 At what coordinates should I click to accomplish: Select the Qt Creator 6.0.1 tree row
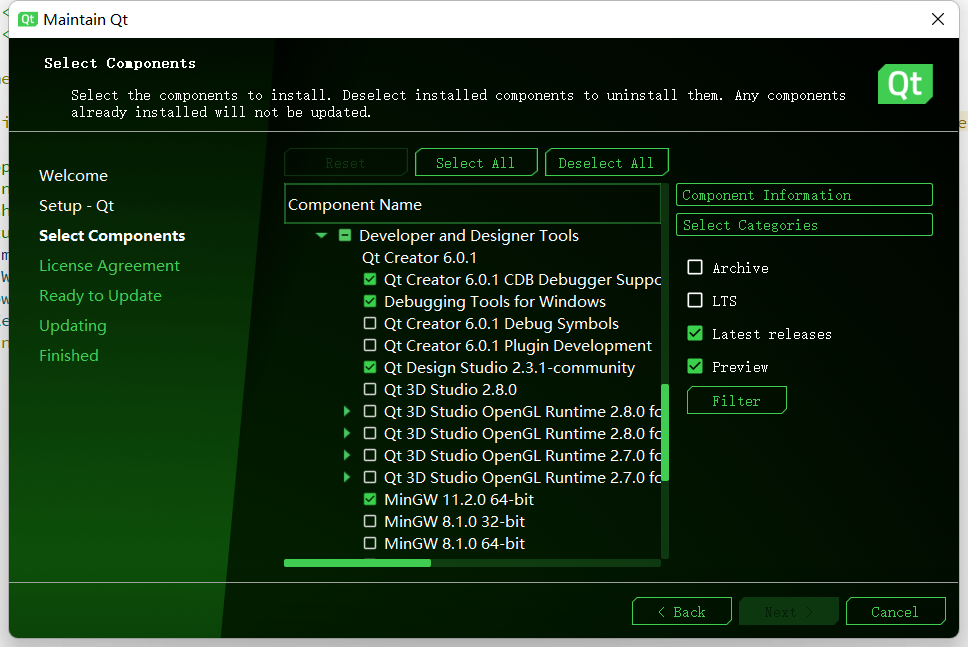(419, 257)
